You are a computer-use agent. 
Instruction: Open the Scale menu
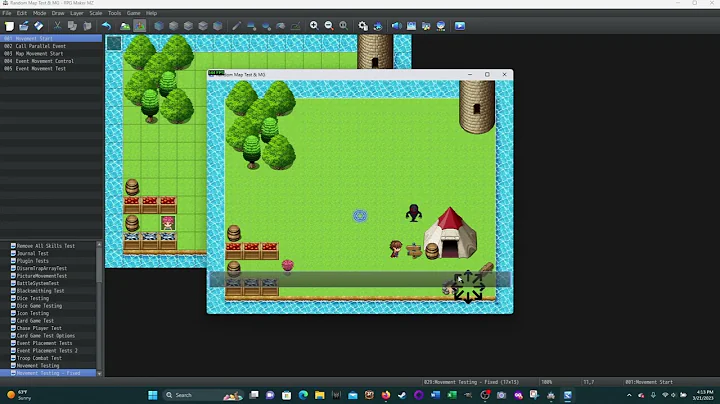(96, 13)
